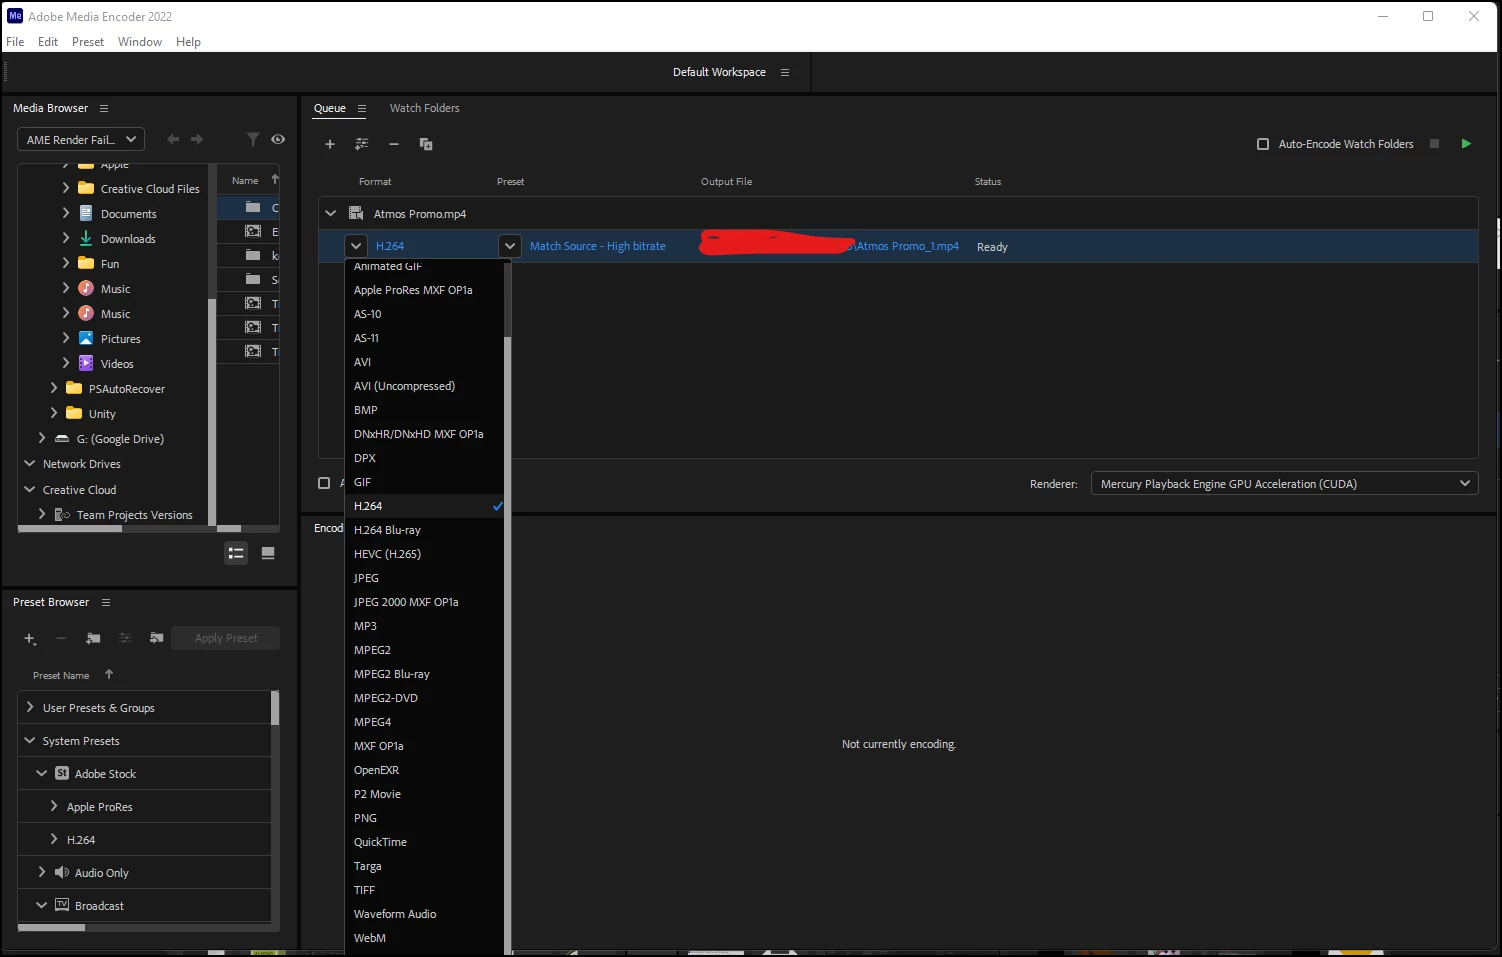1502x957 pixels.
Task: Open the Edit menu
Action: 48,41
